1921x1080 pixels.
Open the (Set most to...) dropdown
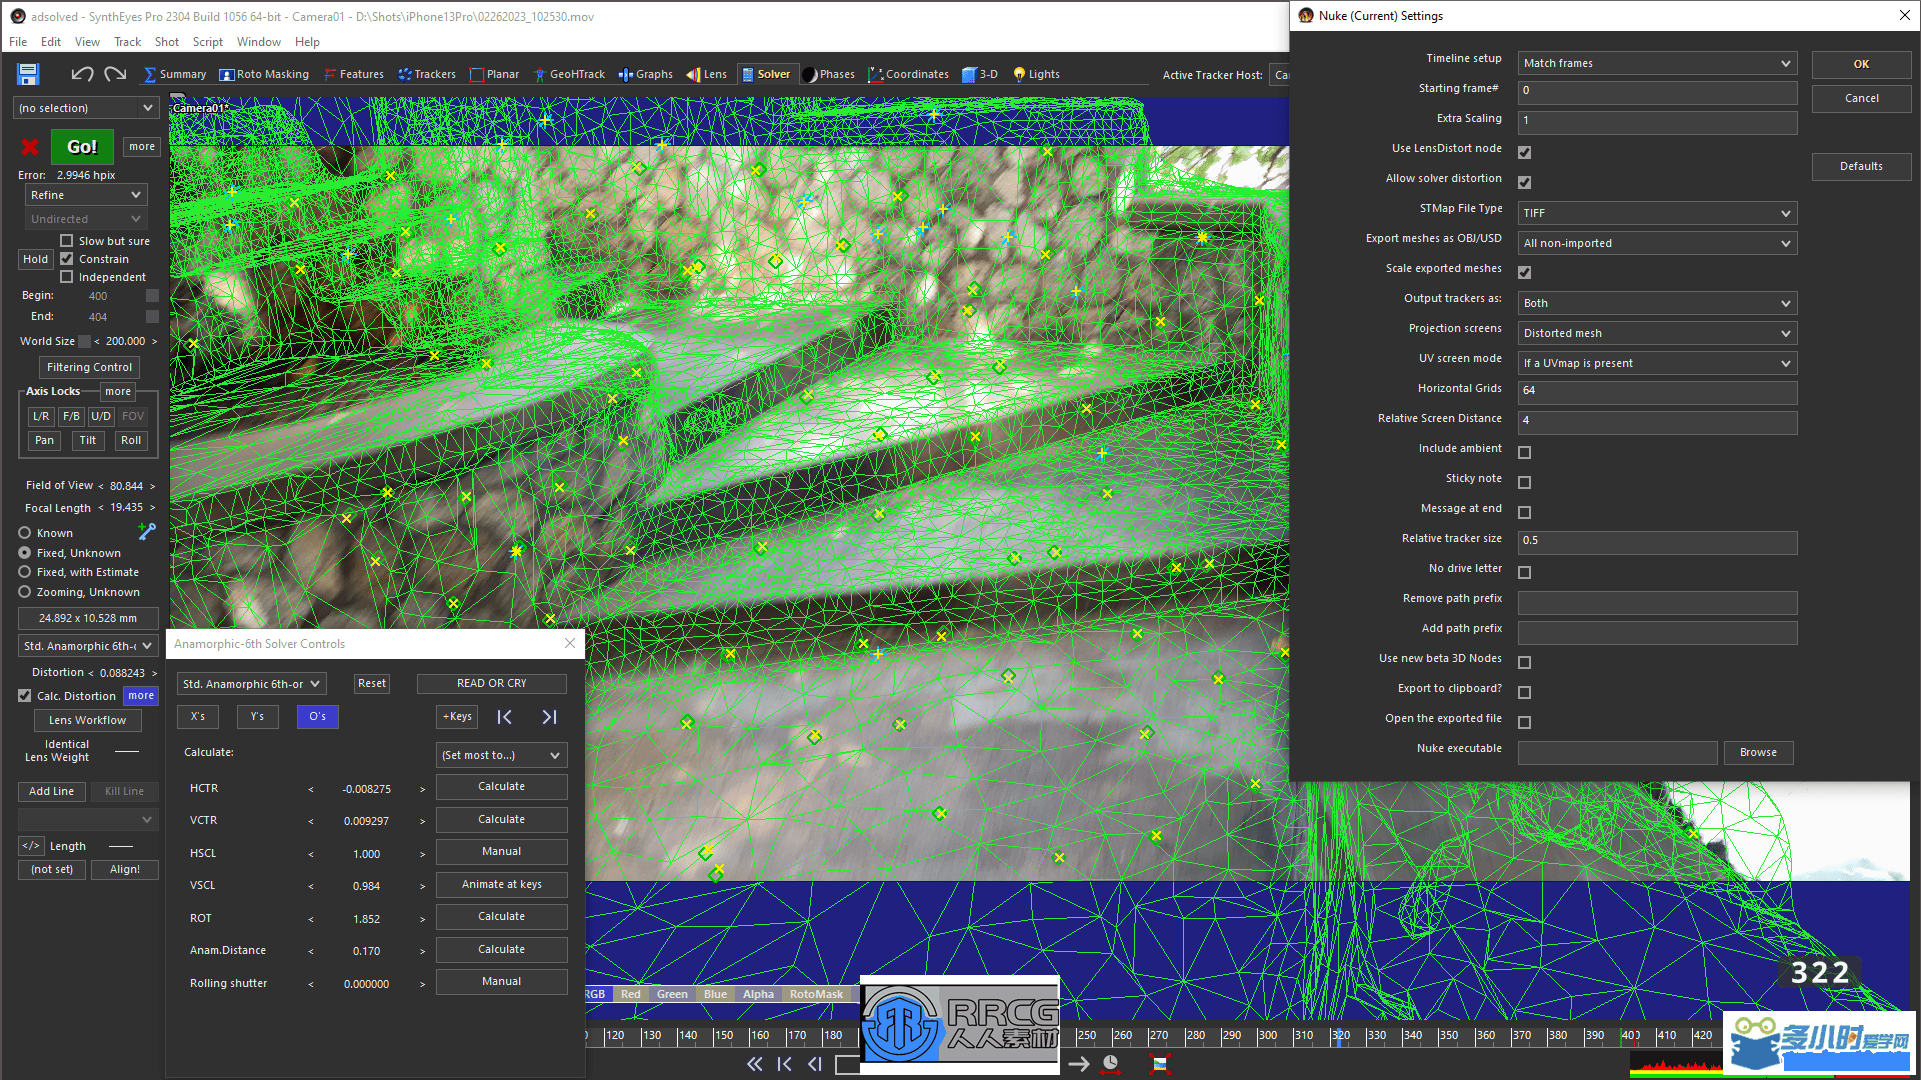pyautogui.click(x=502, y=755)
